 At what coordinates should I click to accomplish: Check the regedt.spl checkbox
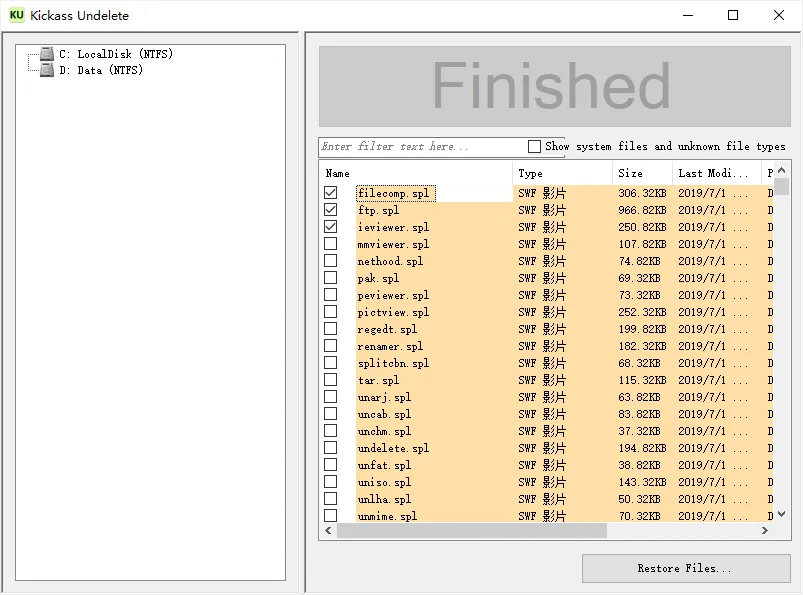331,329
